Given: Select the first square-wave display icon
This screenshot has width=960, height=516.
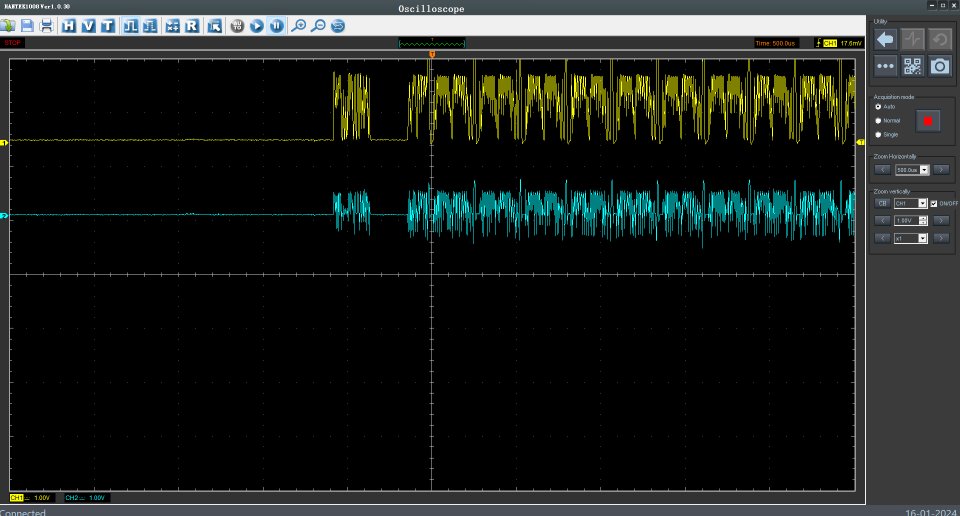Looking at the screenshot, I should coord(130,26).
